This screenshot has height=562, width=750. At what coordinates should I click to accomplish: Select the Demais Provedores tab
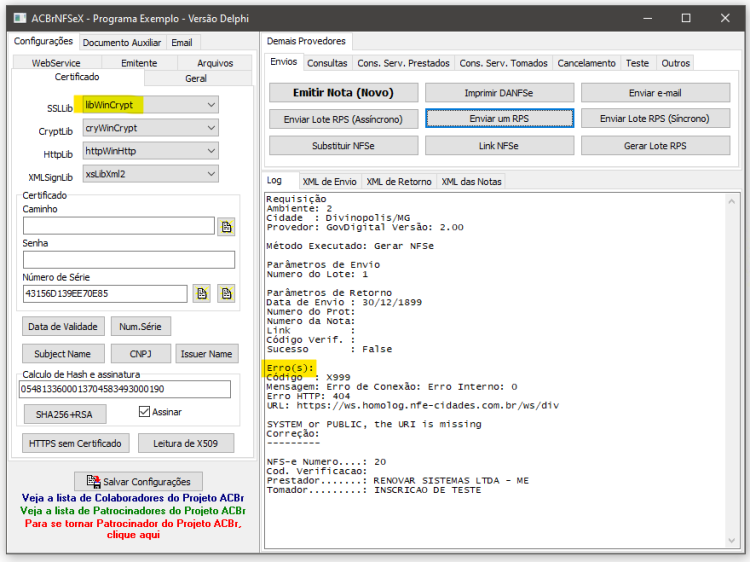pos(306,41)
